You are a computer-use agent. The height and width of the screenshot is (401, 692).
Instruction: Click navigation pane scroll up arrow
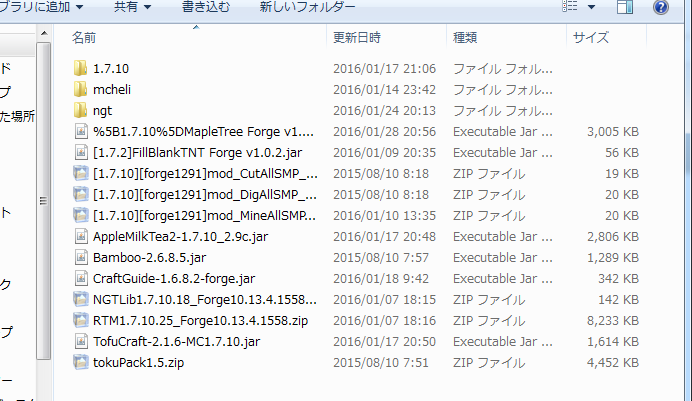(x=44, y=33)
